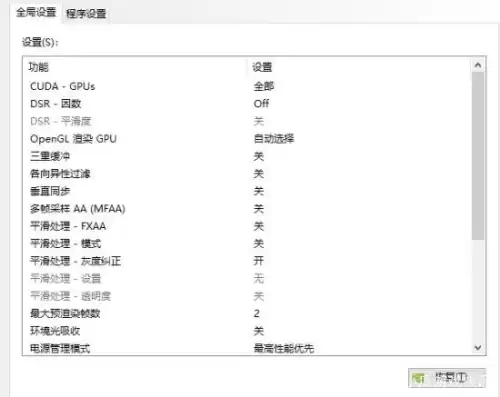Open the 自动选择 value for OpenGL GPU

pos(274,139)
